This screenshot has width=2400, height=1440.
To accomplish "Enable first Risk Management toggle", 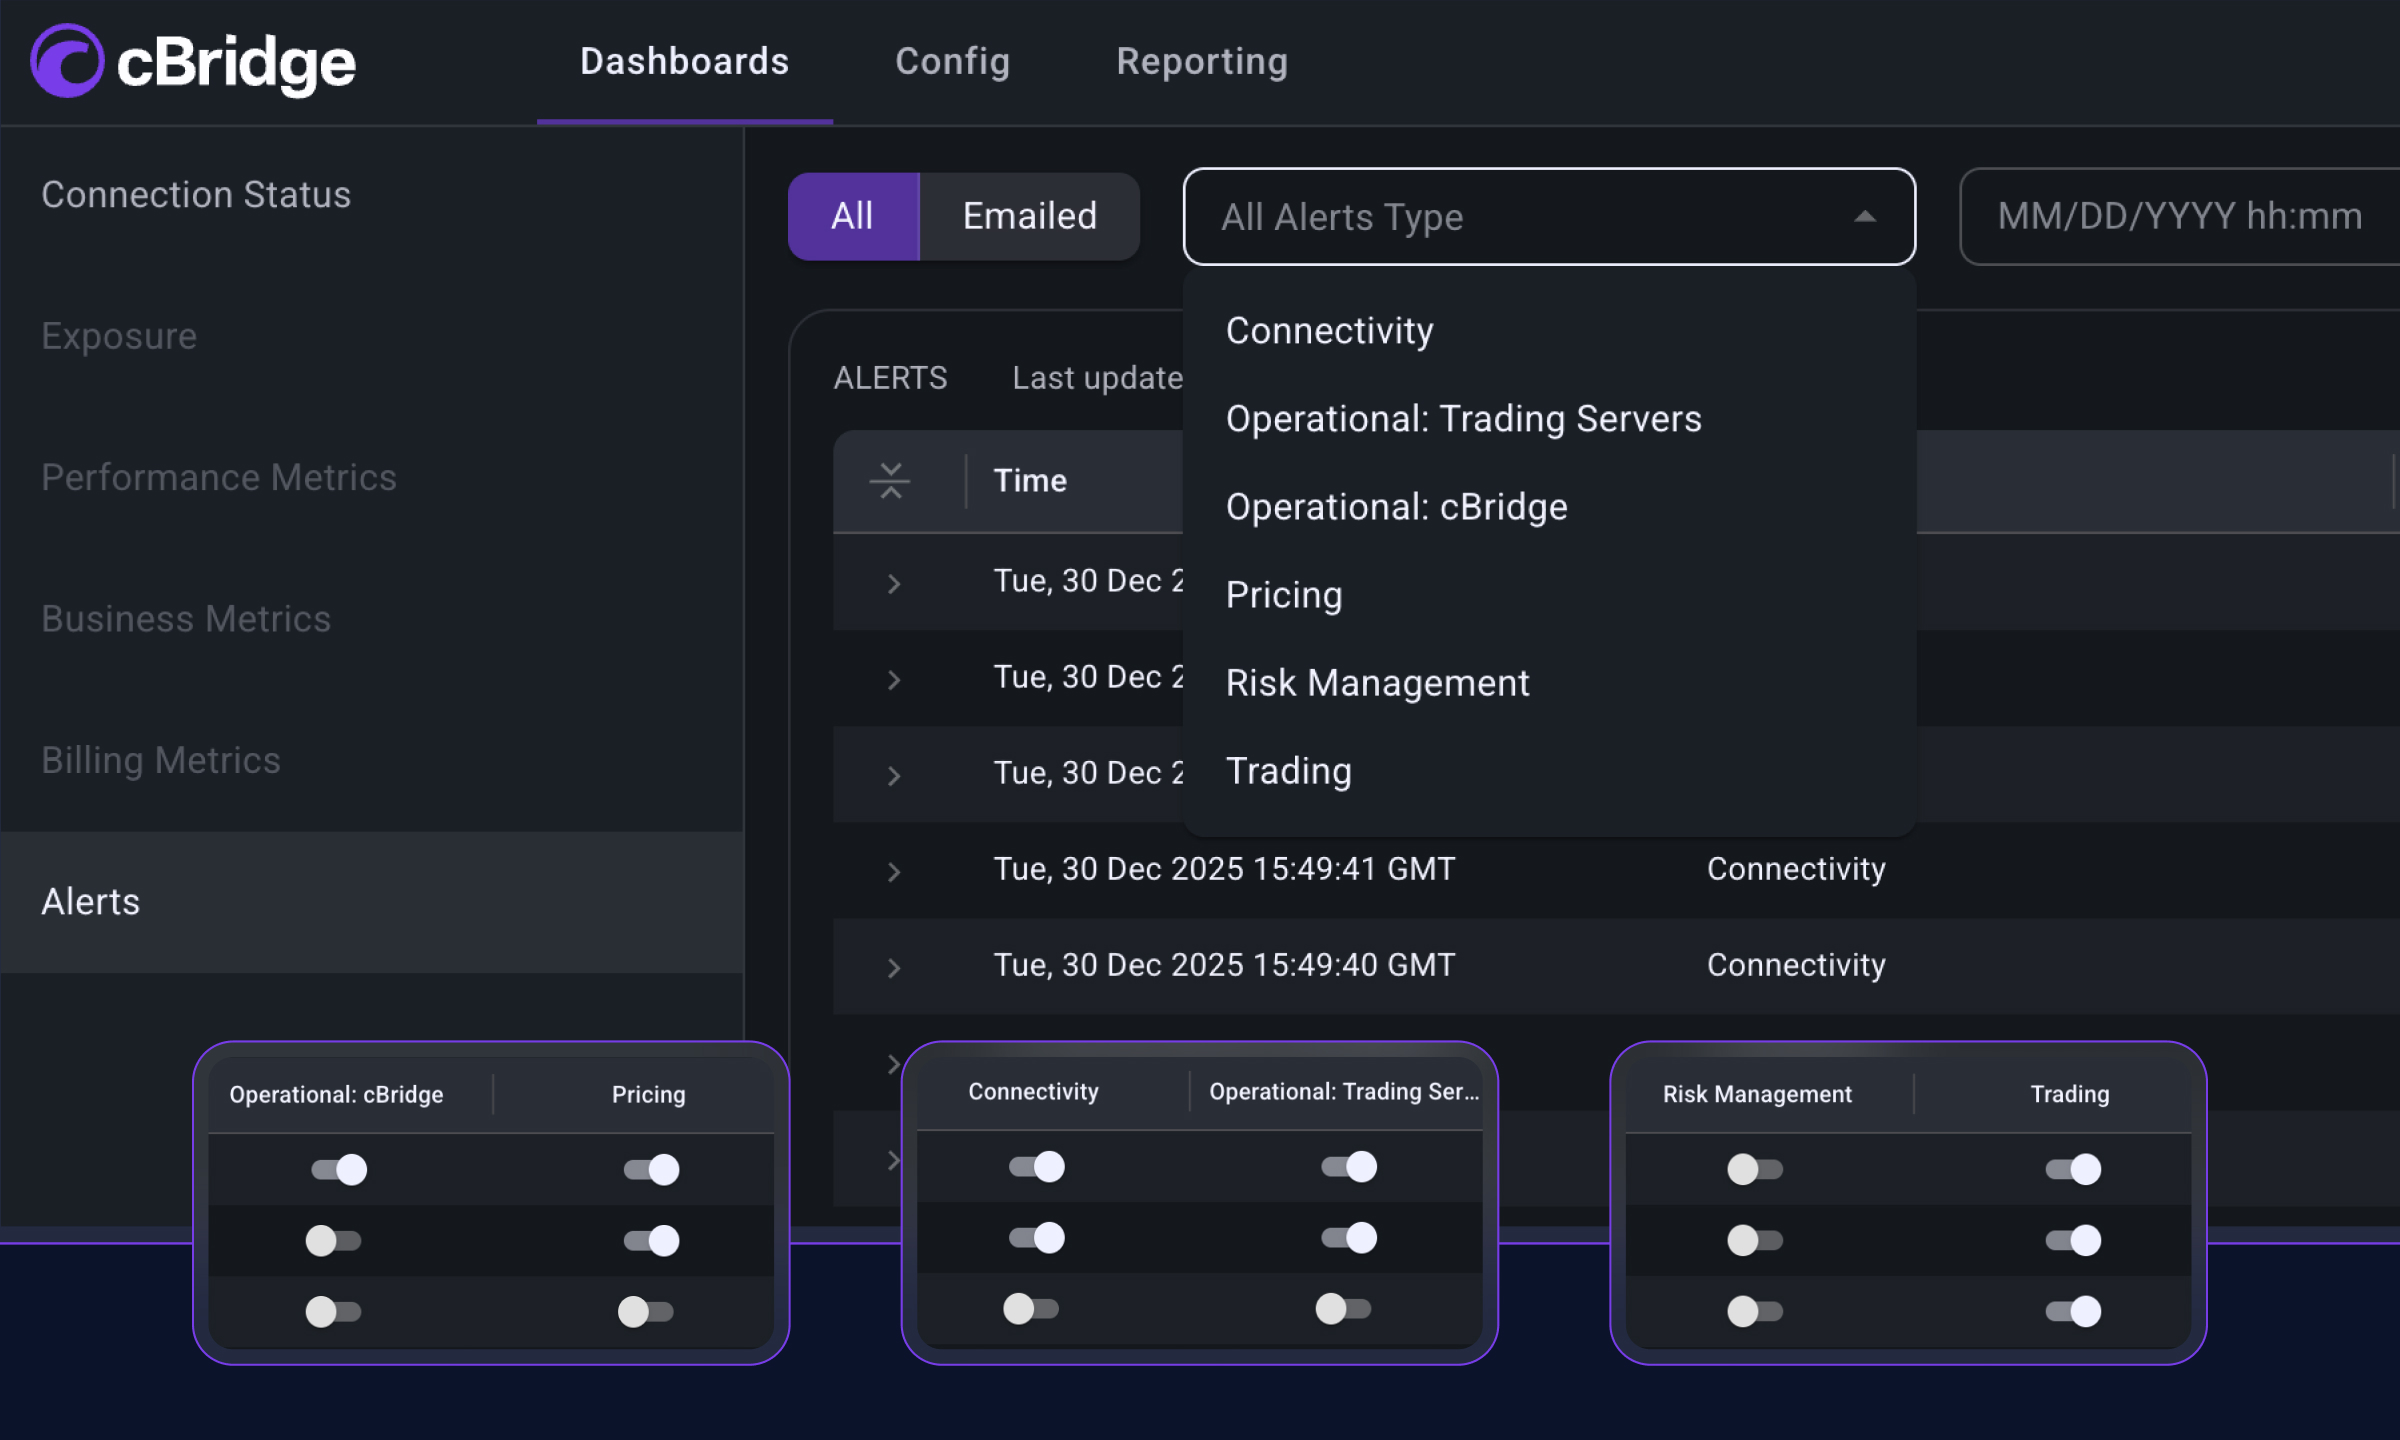I will coord(1754,1169).
